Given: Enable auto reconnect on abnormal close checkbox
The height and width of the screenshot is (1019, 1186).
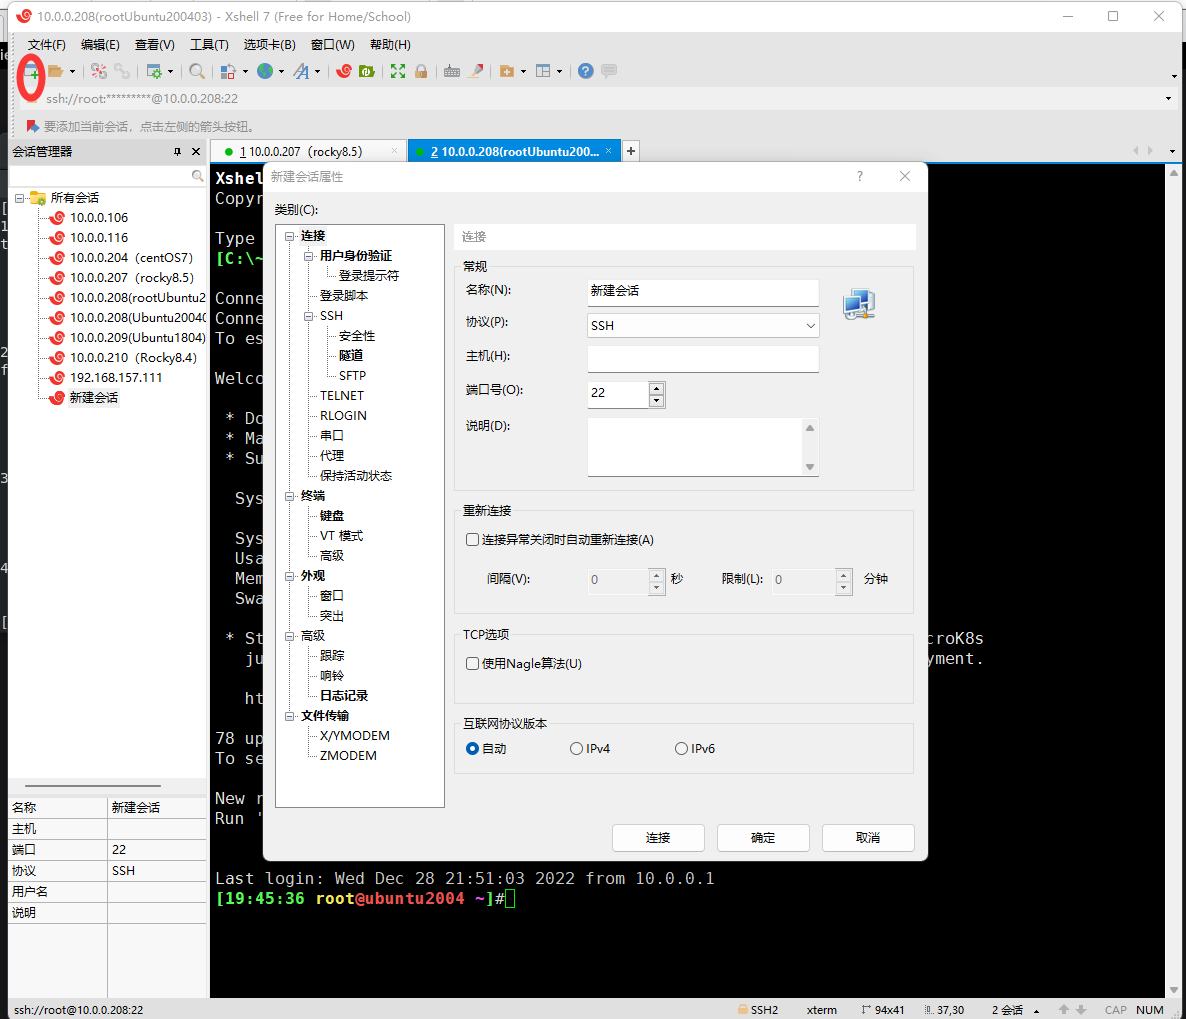Looking at the screenshot, I should coord(473,540).
